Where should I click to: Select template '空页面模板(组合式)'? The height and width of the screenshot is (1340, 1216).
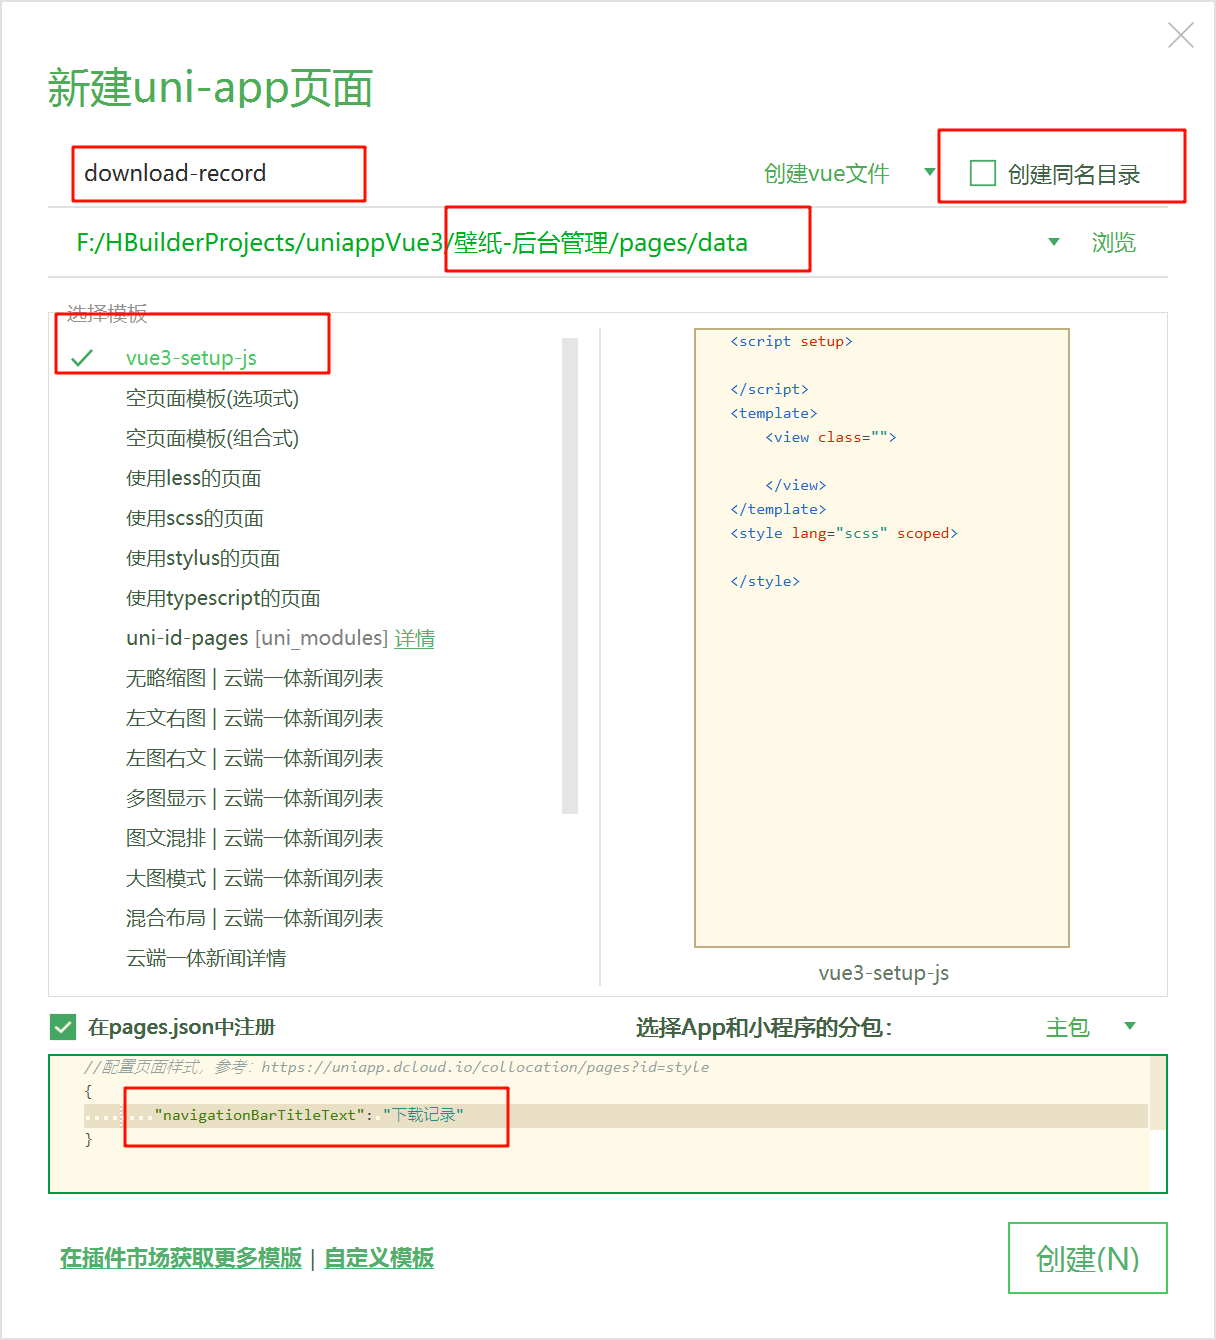(212, 438)
